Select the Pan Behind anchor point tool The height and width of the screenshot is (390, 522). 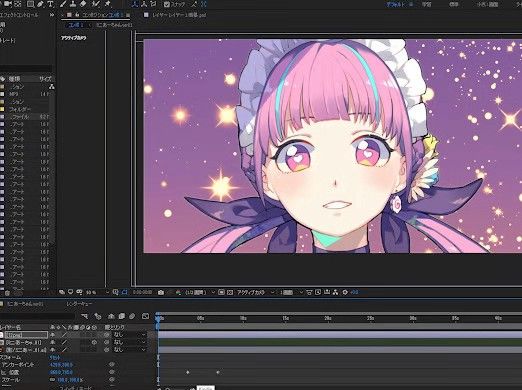click(x=18, y=4)
